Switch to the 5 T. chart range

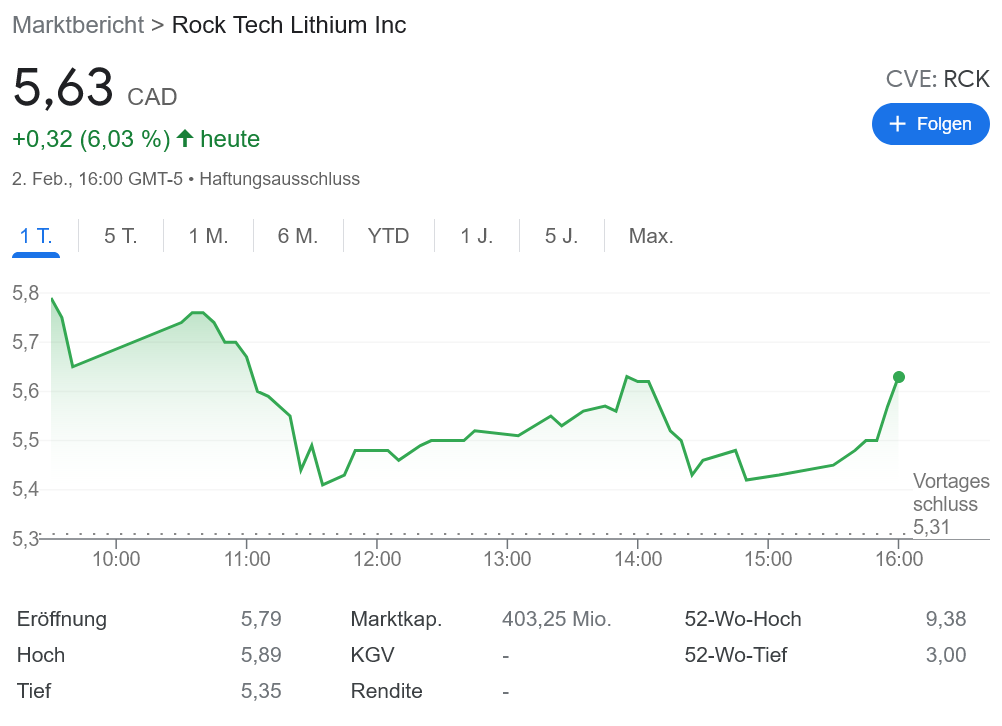click(x=119, y=236)
